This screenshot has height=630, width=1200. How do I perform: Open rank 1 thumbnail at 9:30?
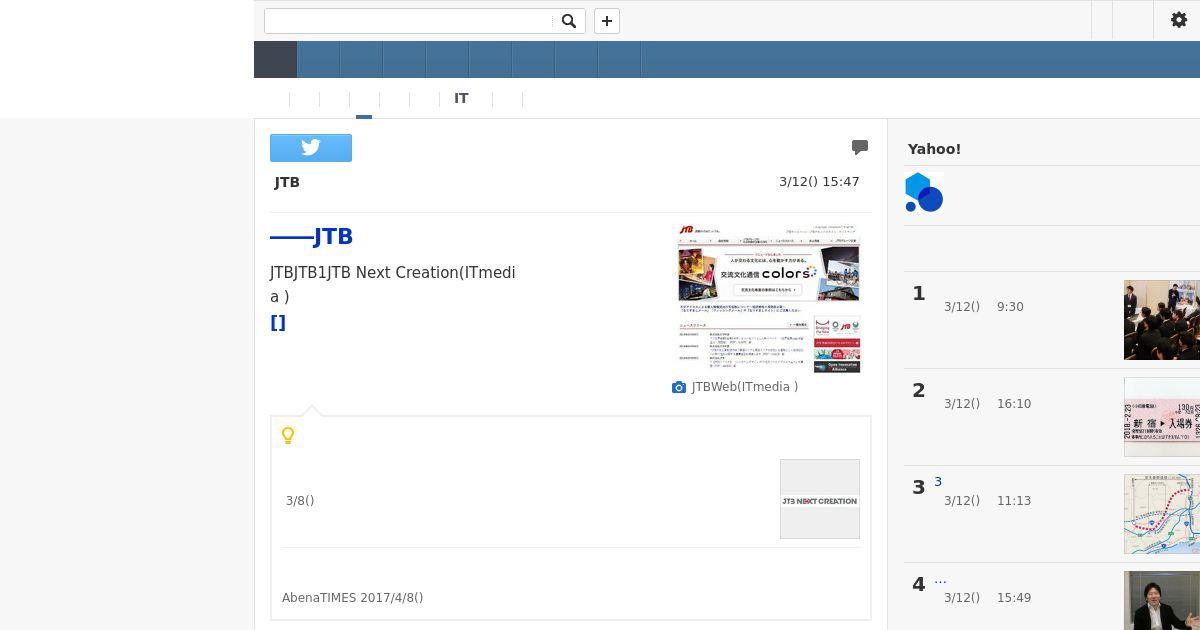point(1162,320)
